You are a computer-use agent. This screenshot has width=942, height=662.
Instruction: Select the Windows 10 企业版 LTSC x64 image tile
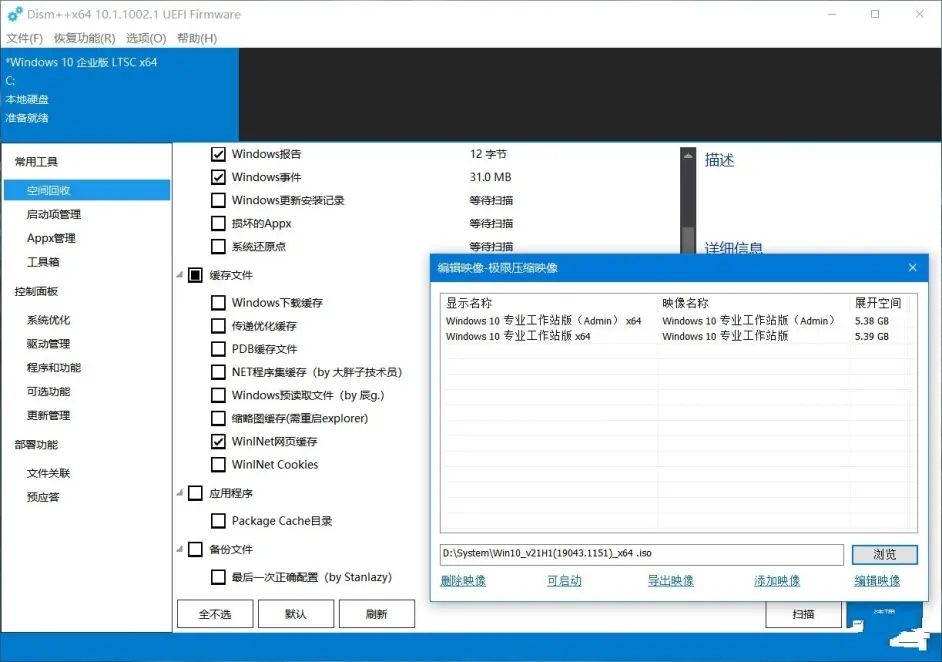coord(120,94)
